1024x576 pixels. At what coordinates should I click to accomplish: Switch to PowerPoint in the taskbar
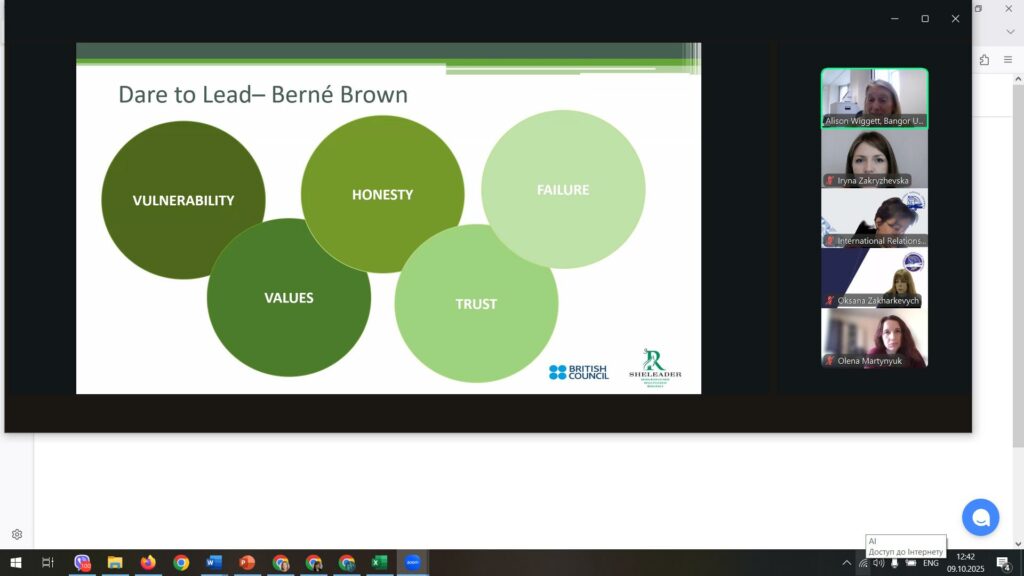(247, 562)
